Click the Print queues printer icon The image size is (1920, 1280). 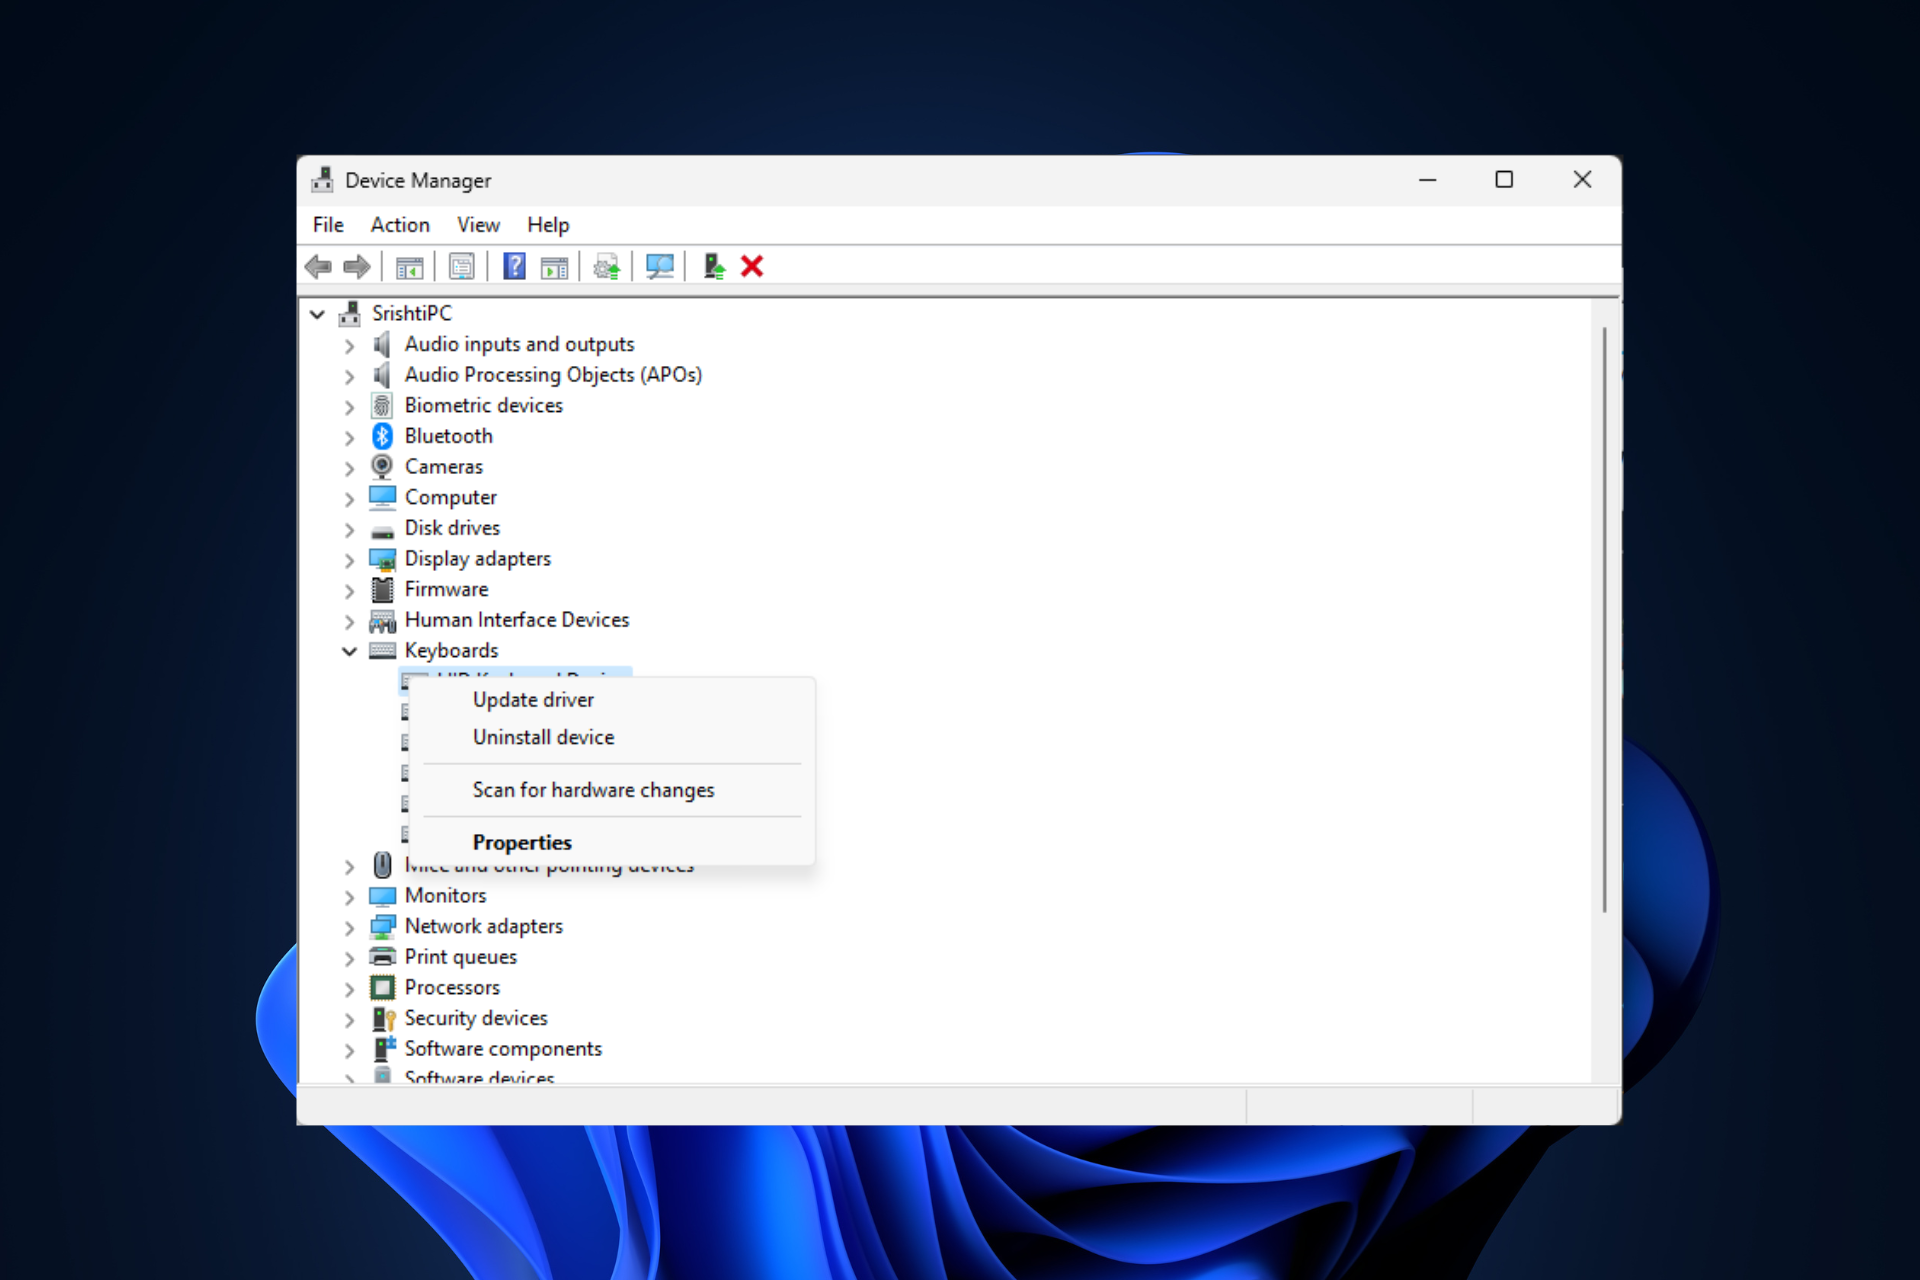coord(383,957)
